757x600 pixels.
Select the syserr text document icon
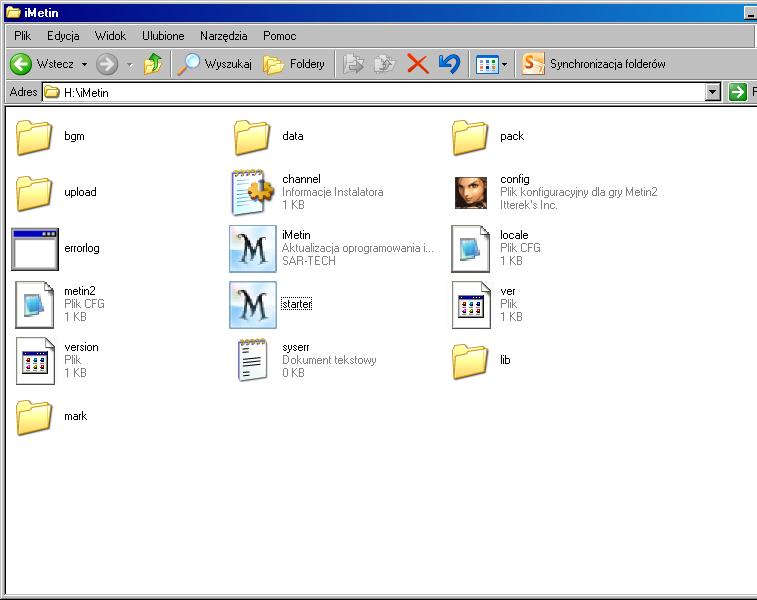click(252, 360)
